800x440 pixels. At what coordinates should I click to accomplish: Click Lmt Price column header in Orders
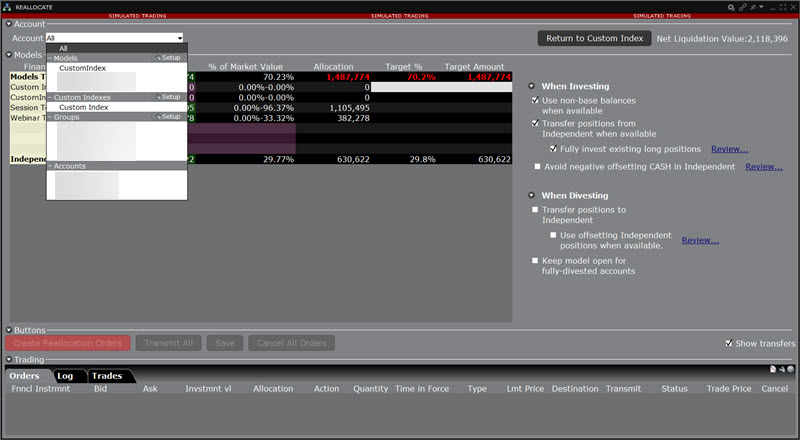pyautogui.click(x=525, y=388)
